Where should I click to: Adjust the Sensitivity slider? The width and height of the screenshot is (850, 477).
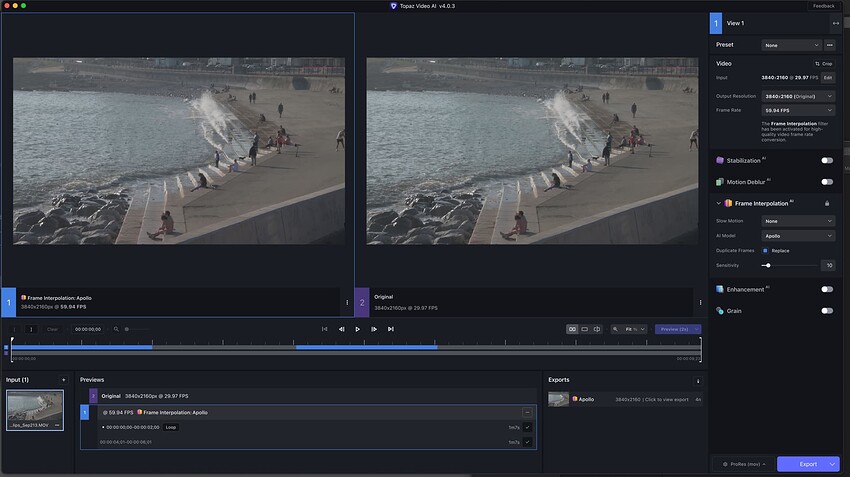(767, 265)
